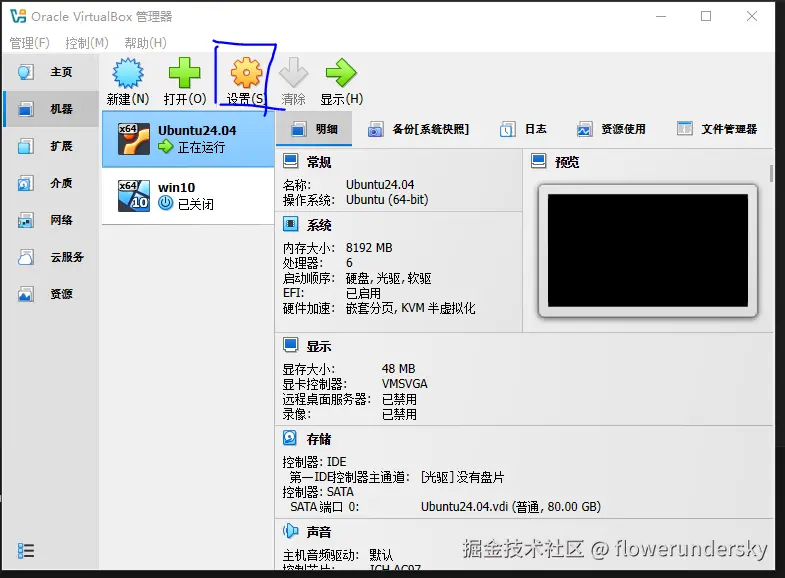Screen dimensions: 785x578
Task: Click the Preview (预览) section header
Action: click(567, 162)
